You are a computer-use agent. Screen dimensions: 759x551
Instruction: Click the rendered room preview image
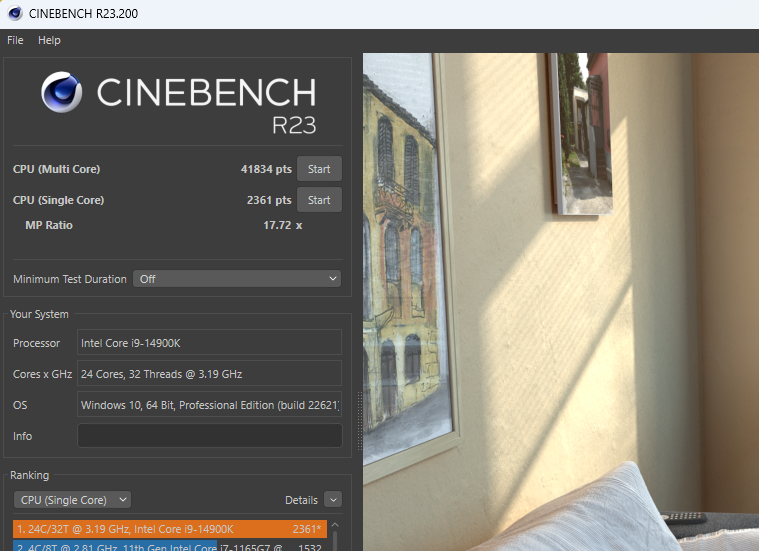tap(560, 300)
